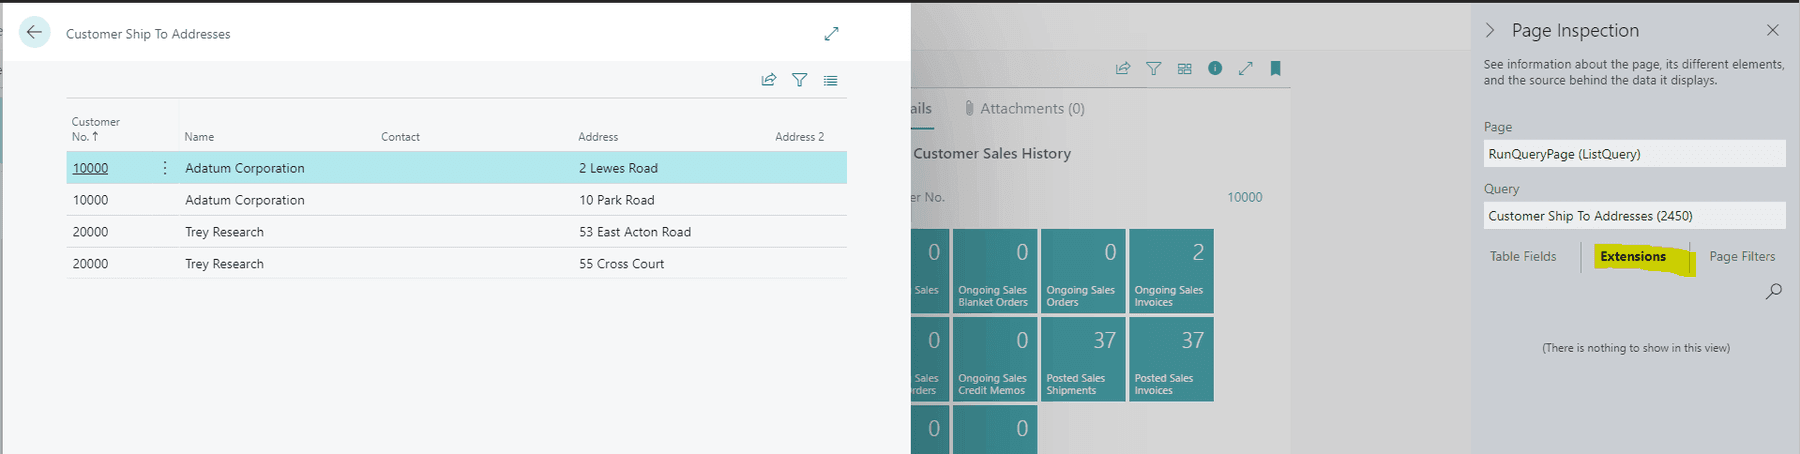This screenshot has height=454, width=1800.
Task: Click the share icon in background customer page
Action: click(1123, 69)
